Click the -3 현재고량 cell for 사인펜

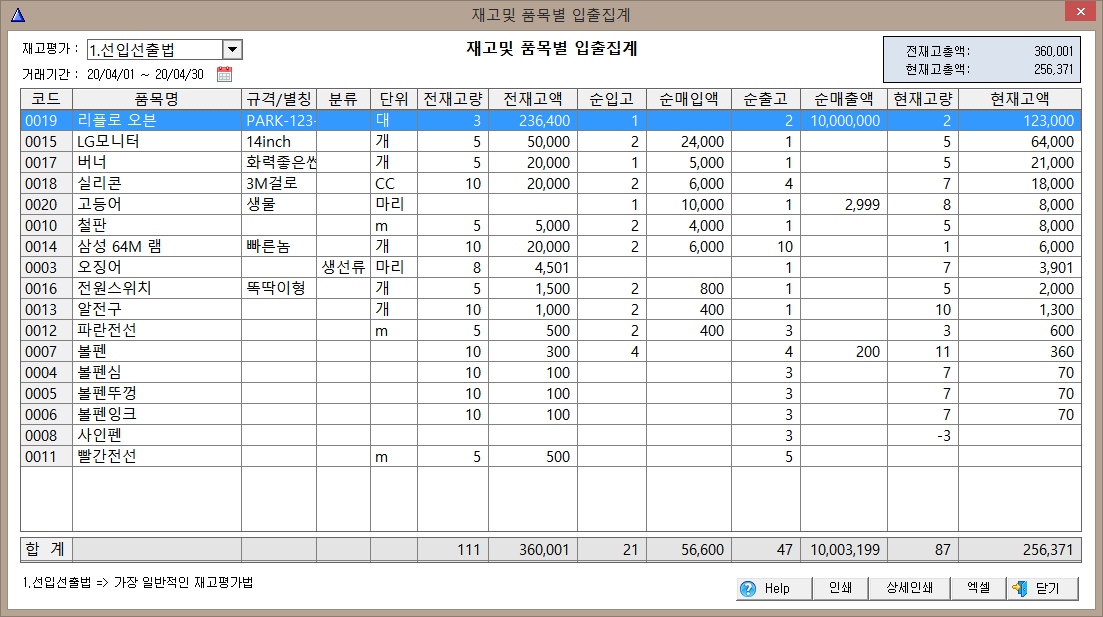[923, 435]
